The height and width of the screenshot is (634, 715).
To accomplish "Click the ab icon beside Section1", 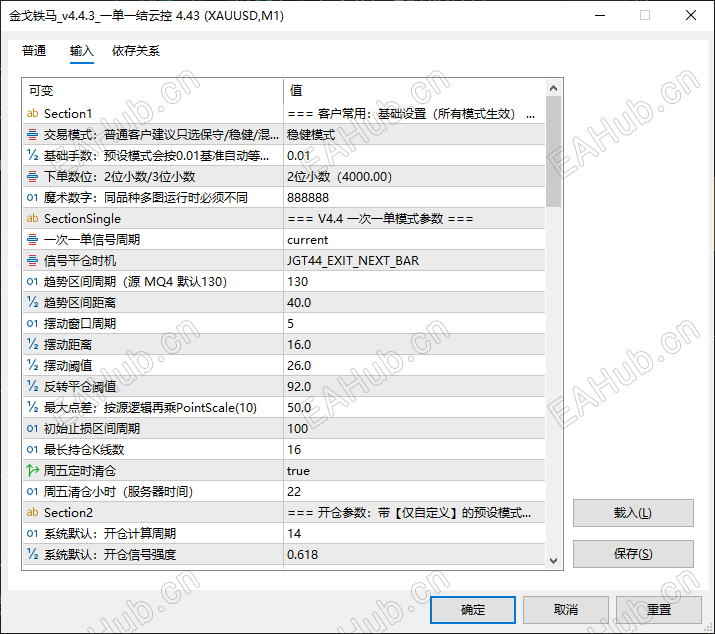I will [32, 114].
